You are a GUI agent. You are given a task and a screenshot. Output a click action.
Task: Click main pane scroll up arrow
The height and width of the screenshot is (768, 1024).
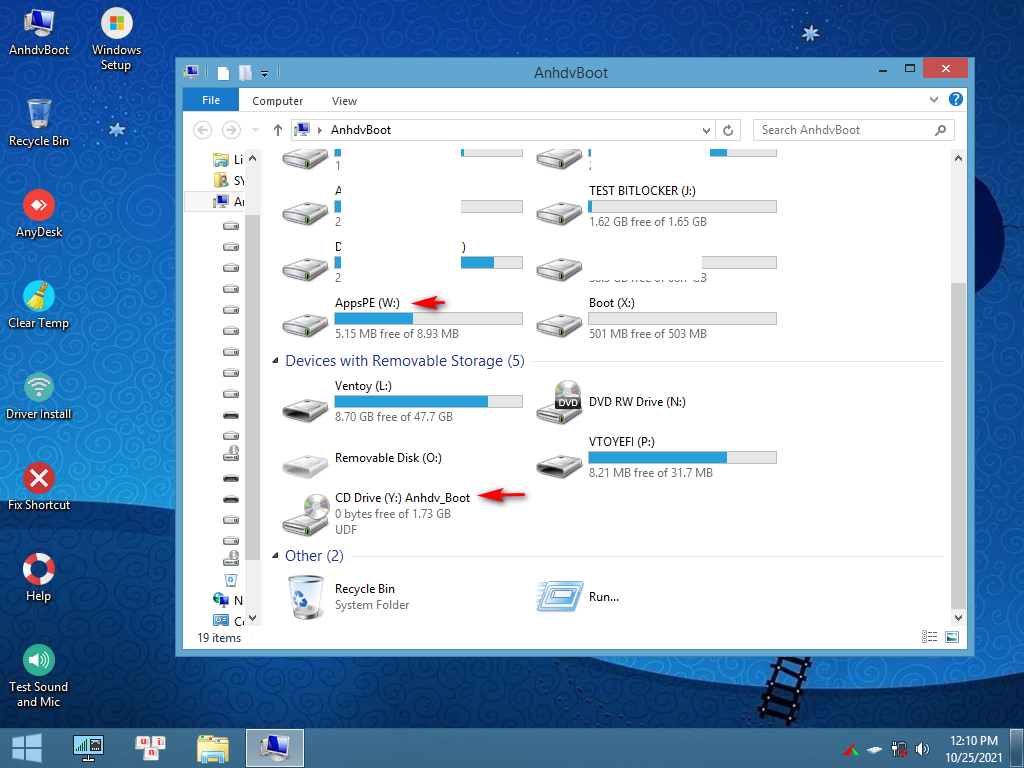pyautogui.click(x=958, y=158)
